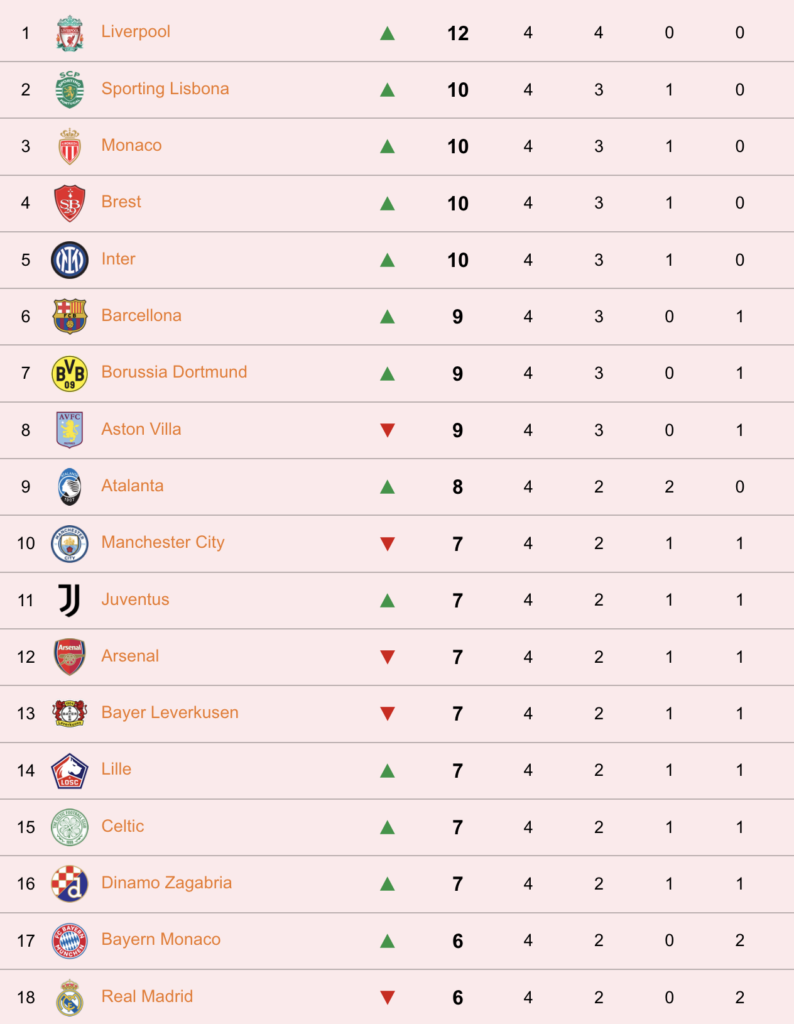This screenshot has width=794, height=1024.
Task: Select the Arsenal cannon crest
Action: click(x=69, y=656)
